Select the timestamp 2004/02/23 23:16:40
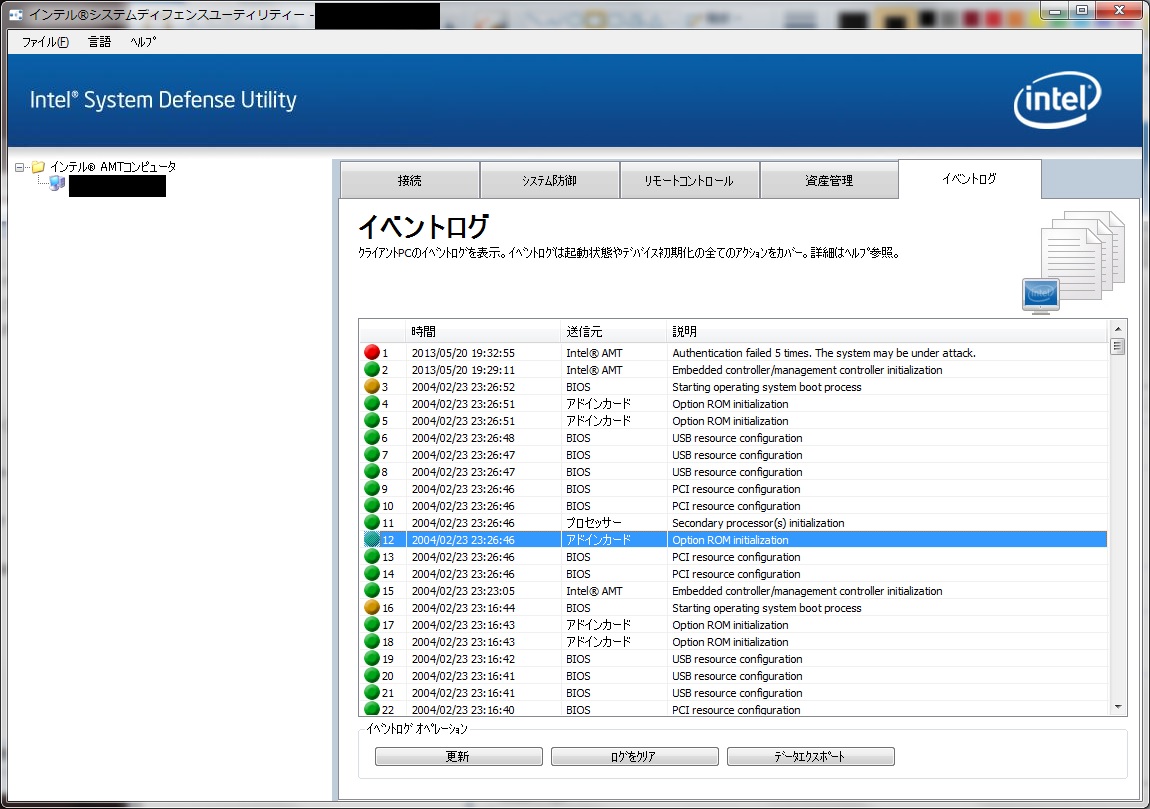The image size is (1150, 809). click(463, 709)
